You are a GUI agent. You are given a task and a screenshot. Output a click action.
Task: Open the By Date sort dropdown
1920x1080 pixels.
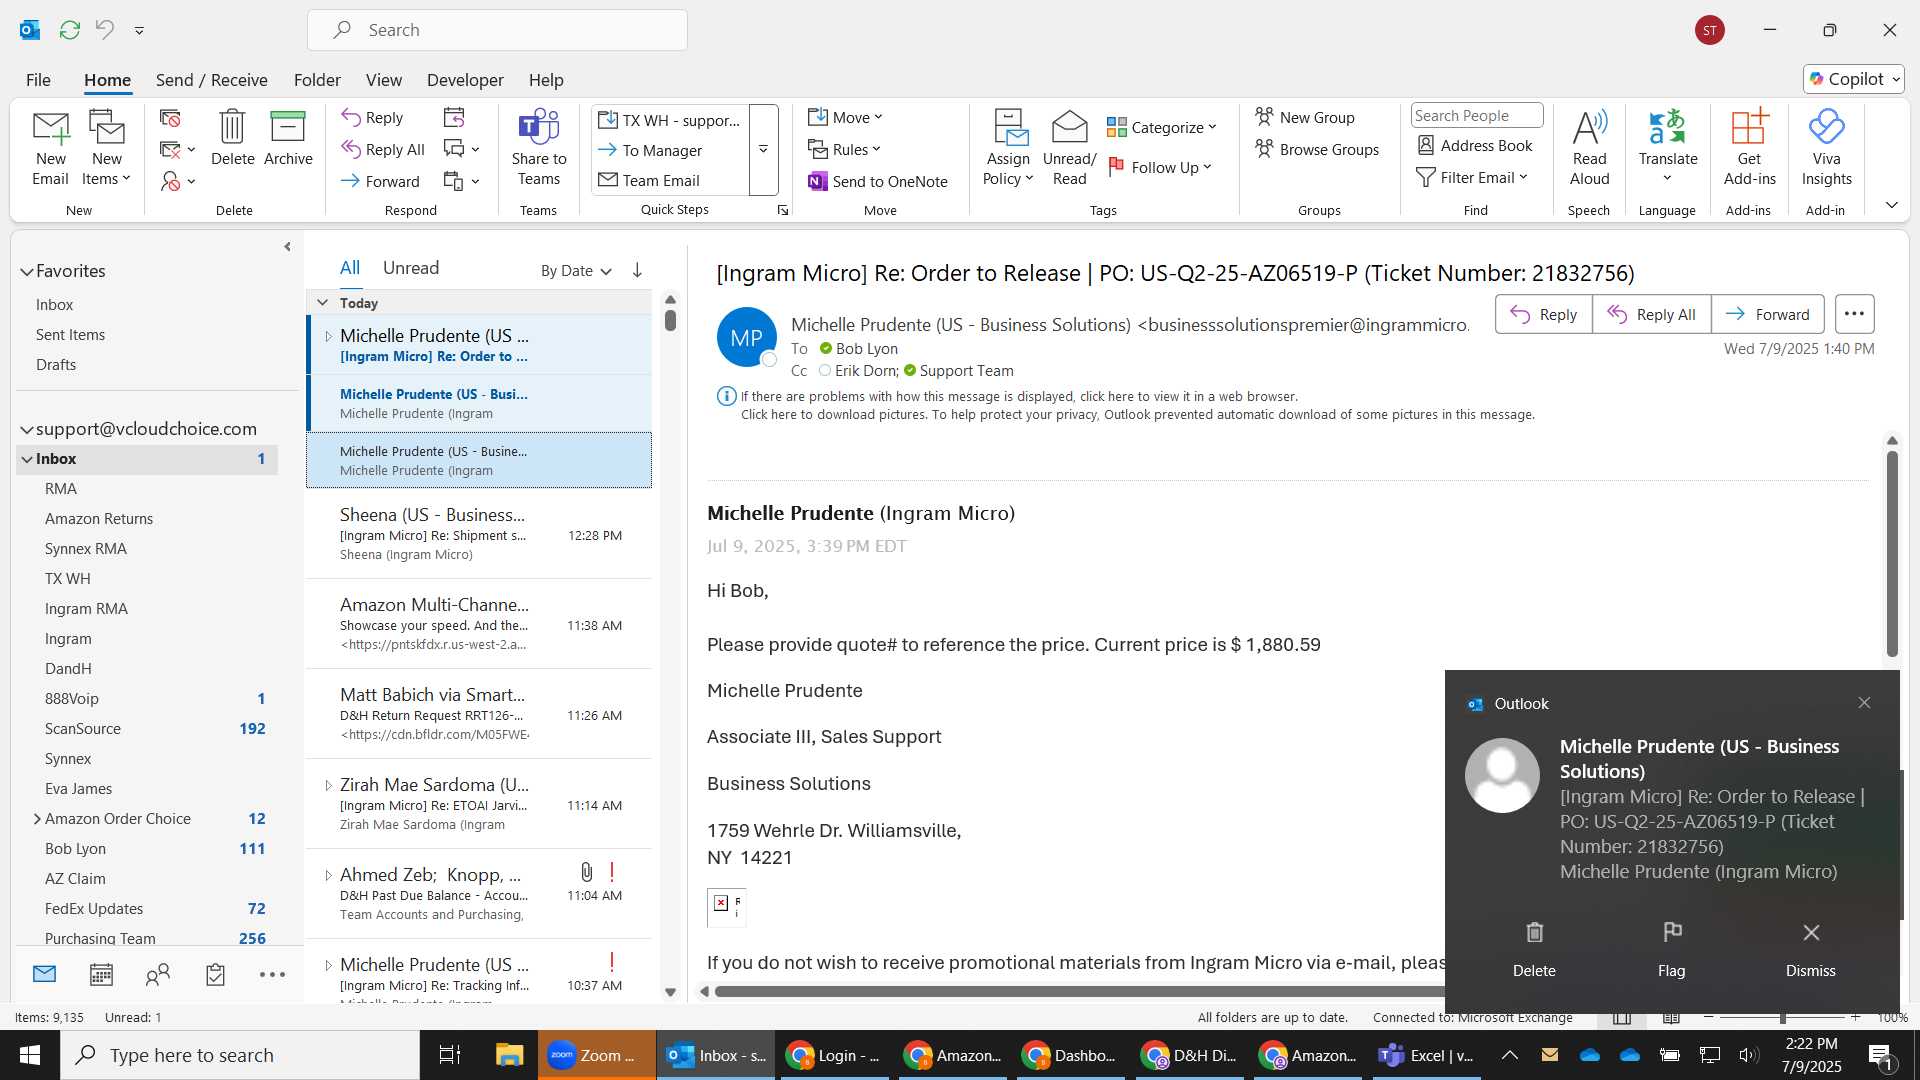click(576, 271)
